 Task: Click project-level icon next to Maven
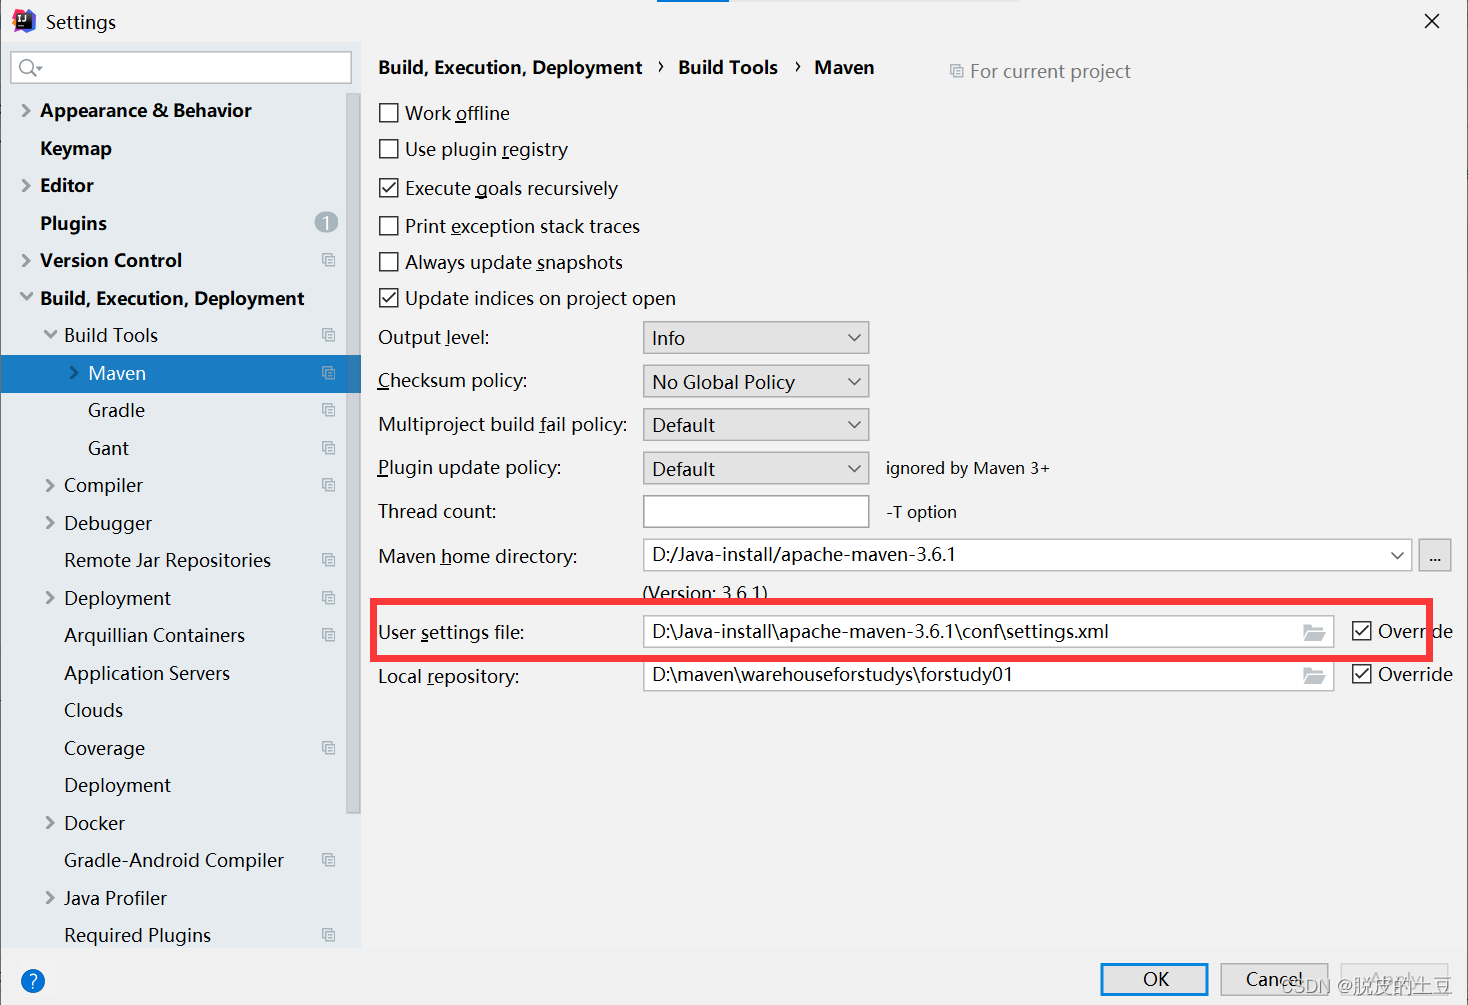(328, 373)
